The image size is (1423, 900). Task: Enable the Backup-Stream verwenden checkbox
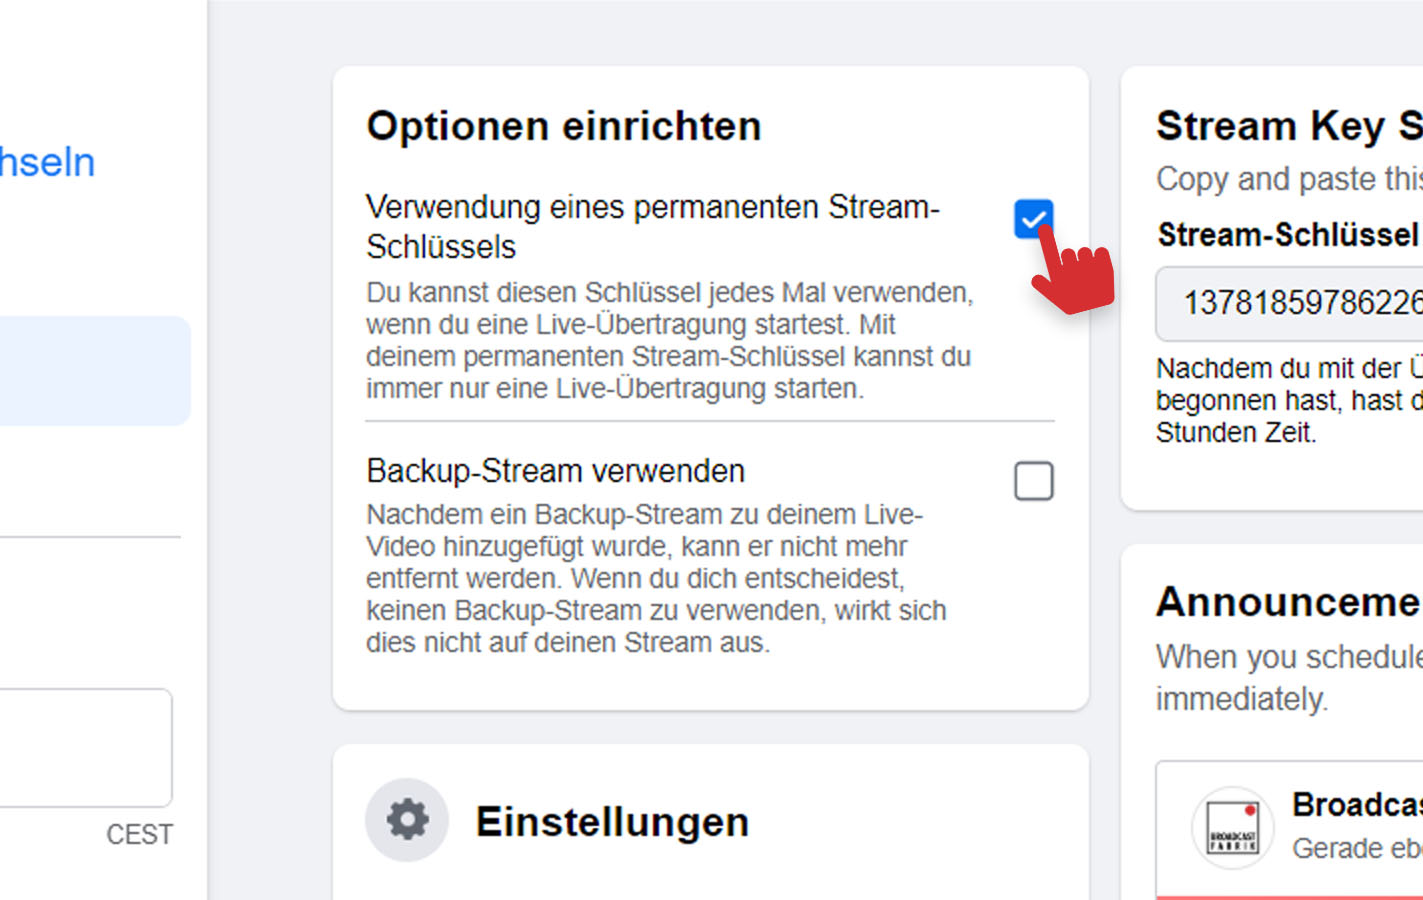coord(1033,481)
